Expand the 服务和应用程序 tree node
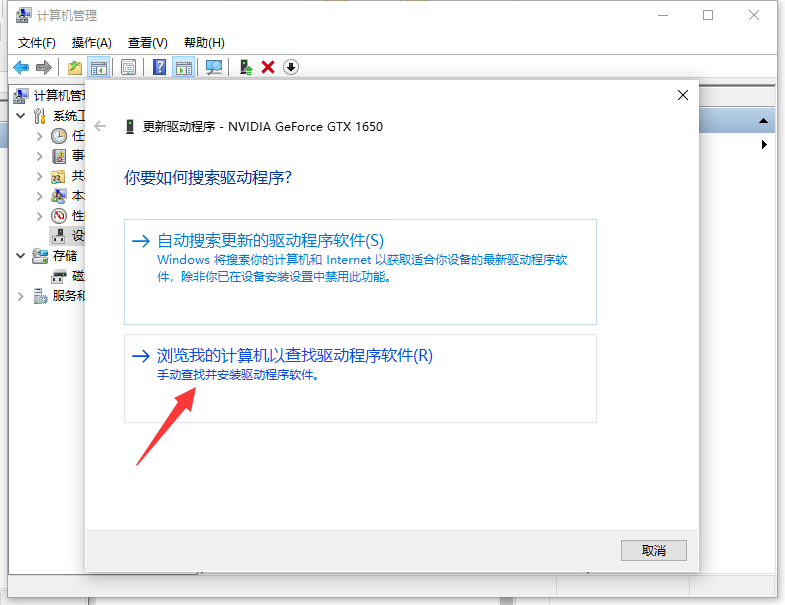 pyautogui.click(x=21, y=296)
